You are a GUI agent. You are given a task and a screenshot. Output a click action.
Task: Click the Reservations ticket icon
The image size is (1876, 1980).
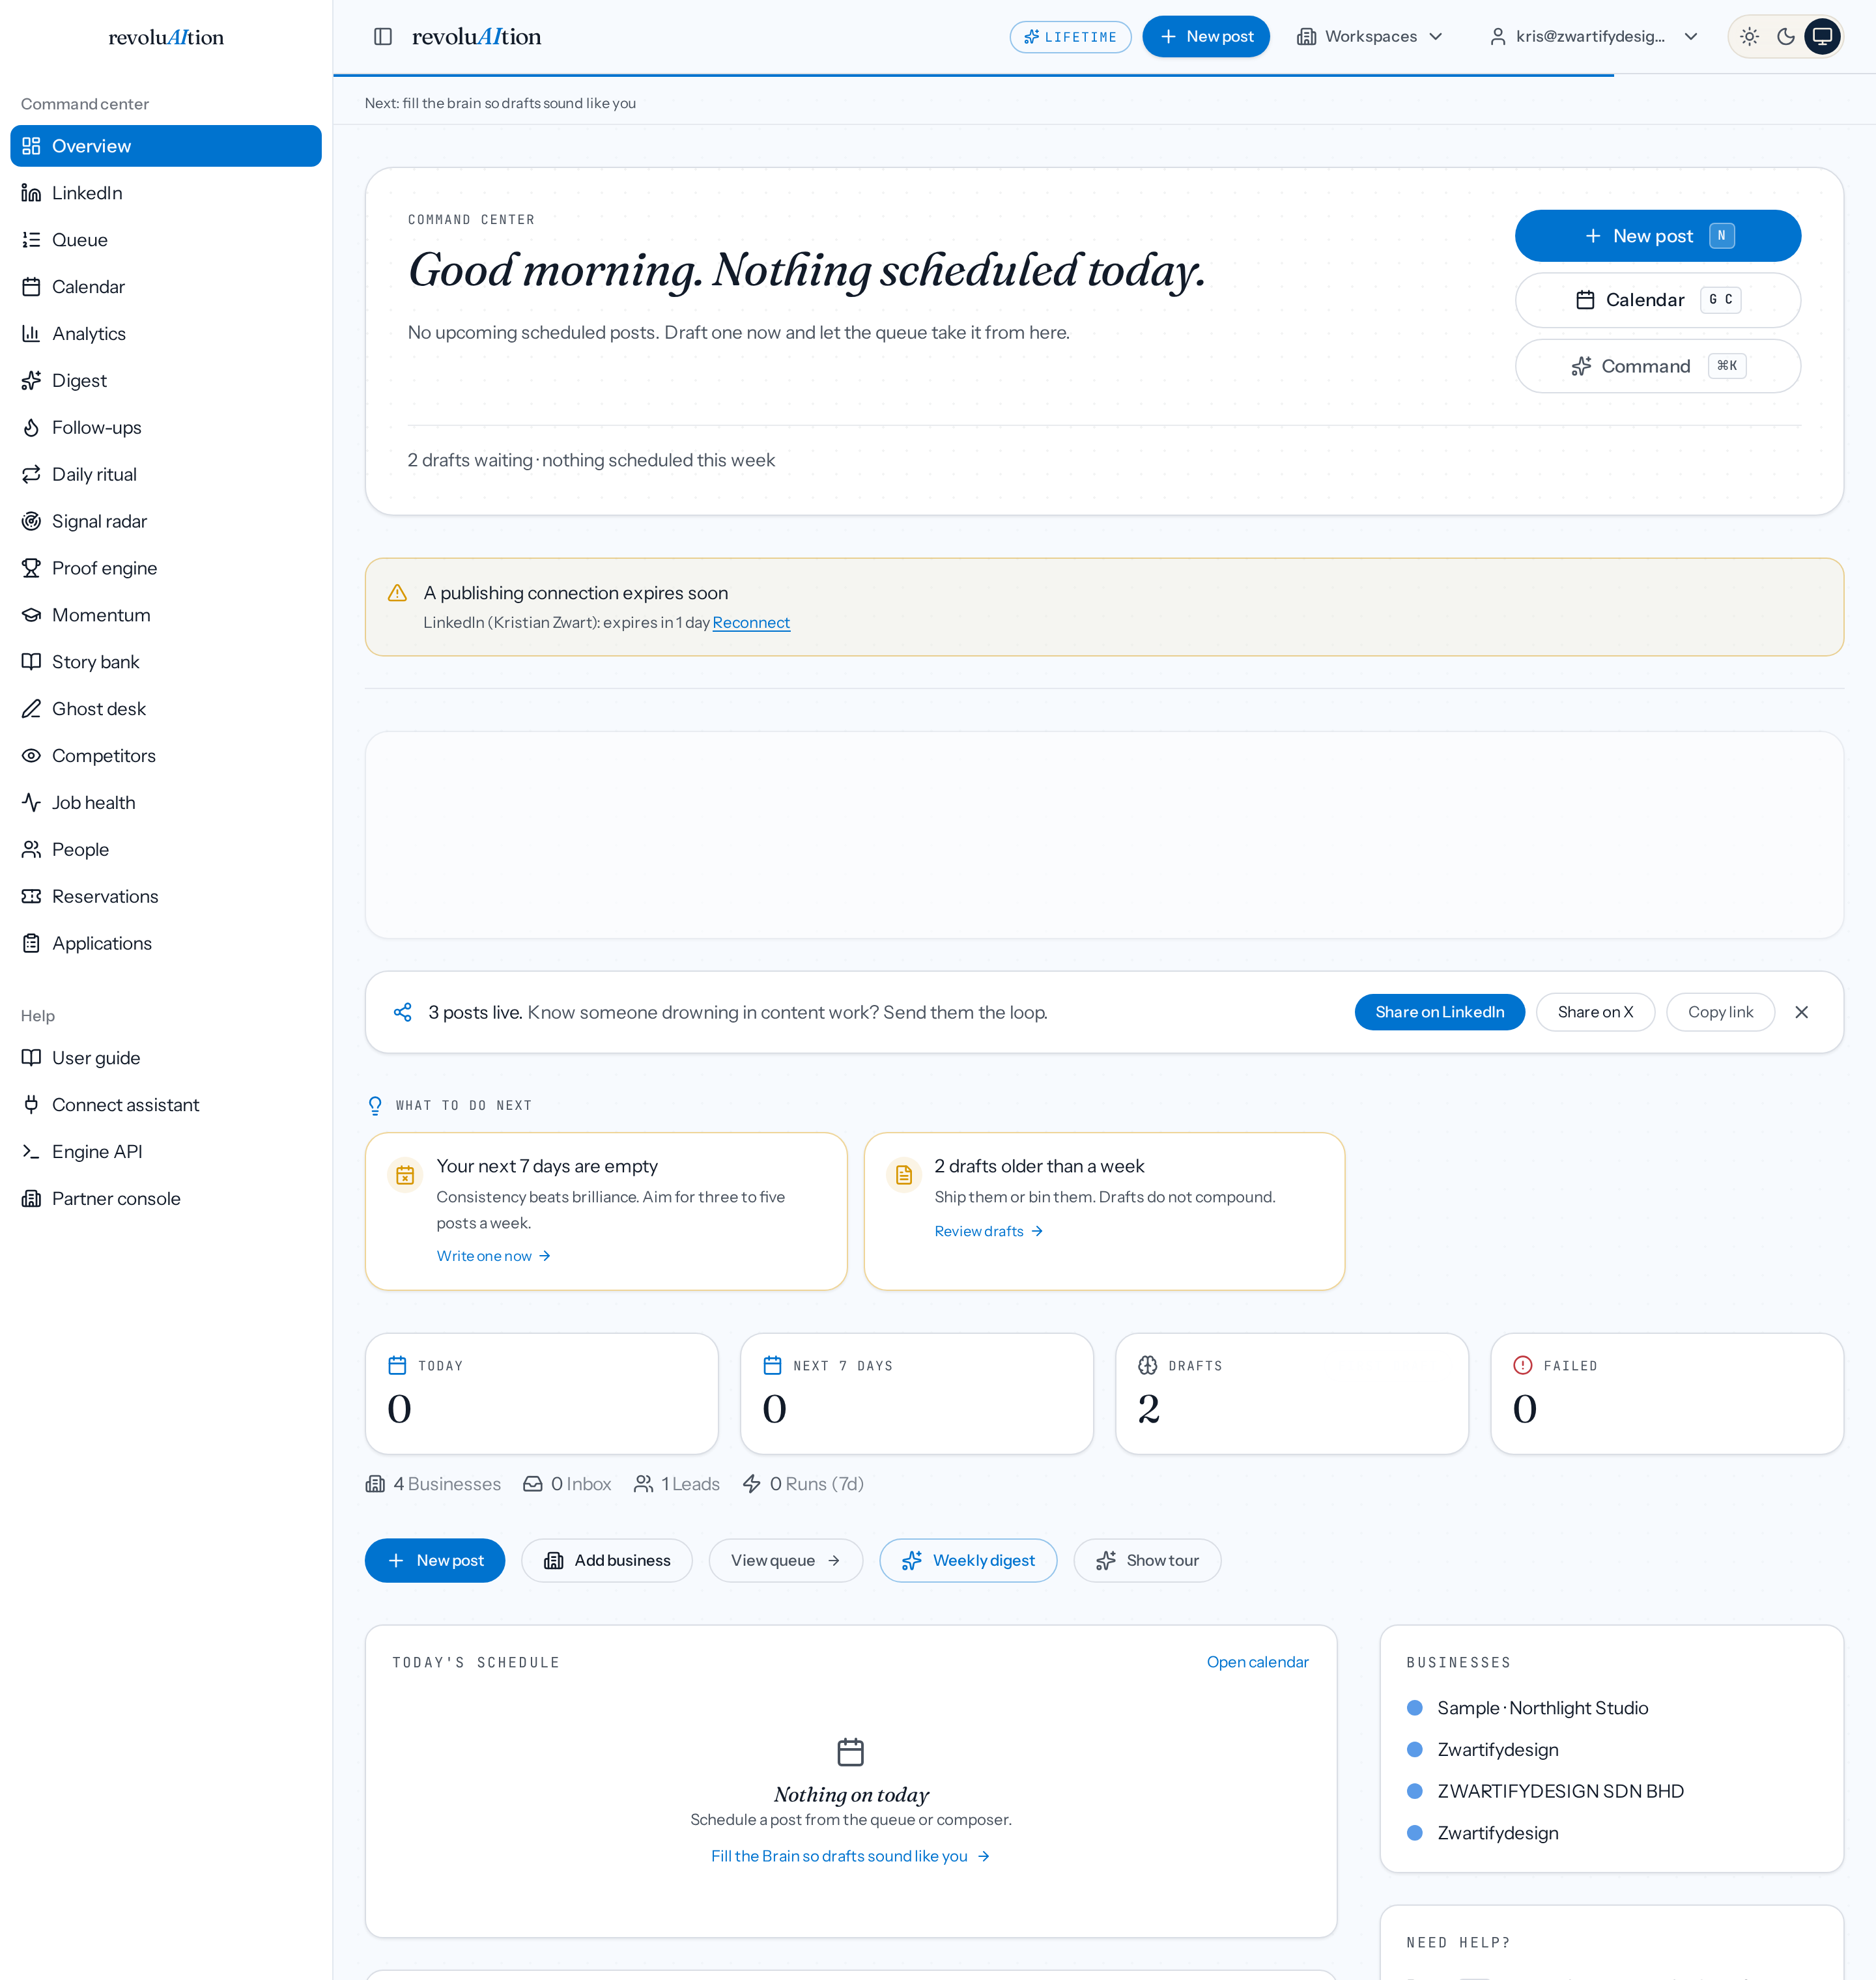coord(32,897)
